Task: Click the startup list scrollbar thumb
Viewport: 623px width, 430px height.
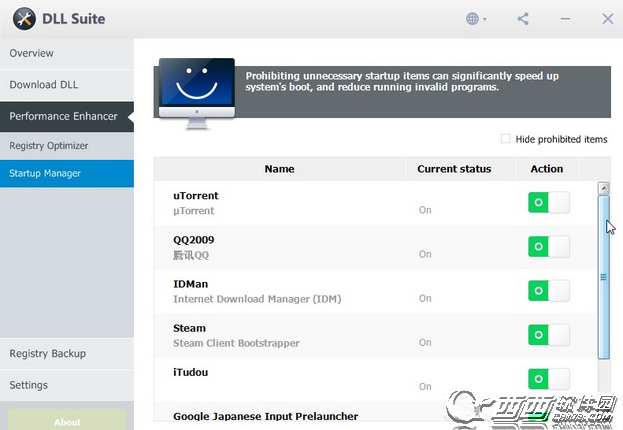Action: [604, 277]
